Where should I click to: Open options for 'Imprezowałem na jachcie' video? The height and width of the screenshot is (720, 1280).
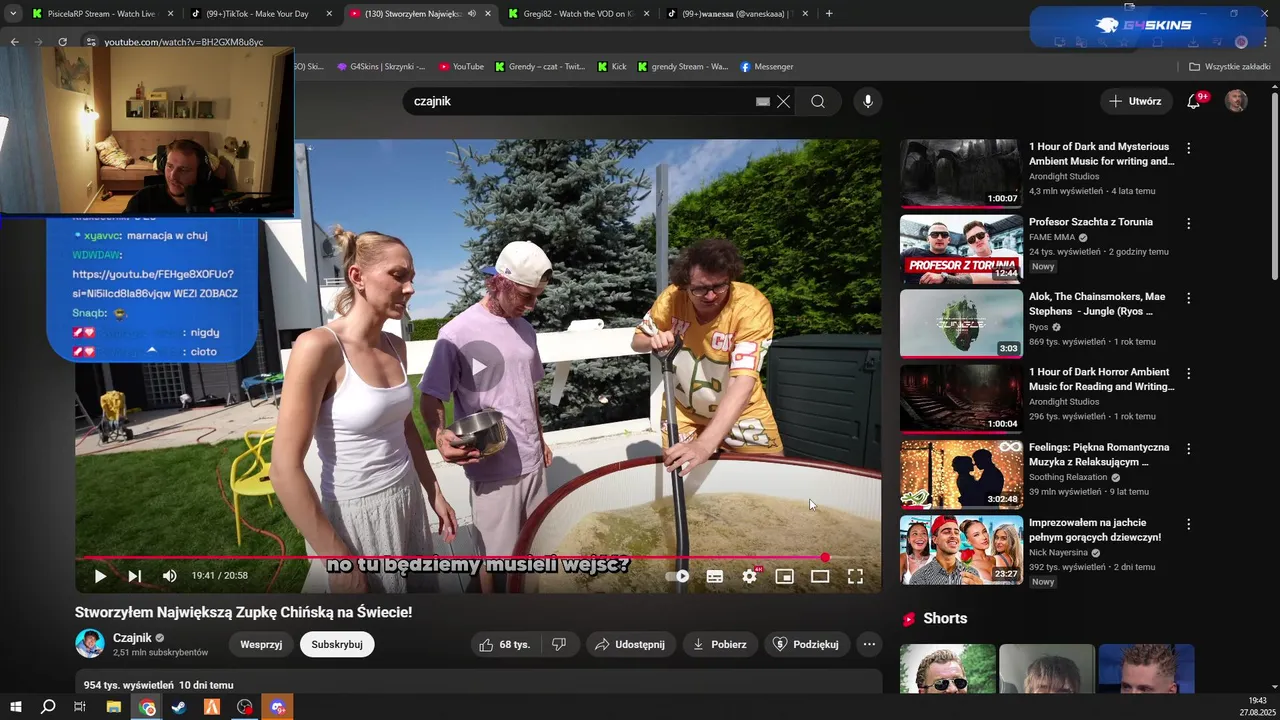1189,524
